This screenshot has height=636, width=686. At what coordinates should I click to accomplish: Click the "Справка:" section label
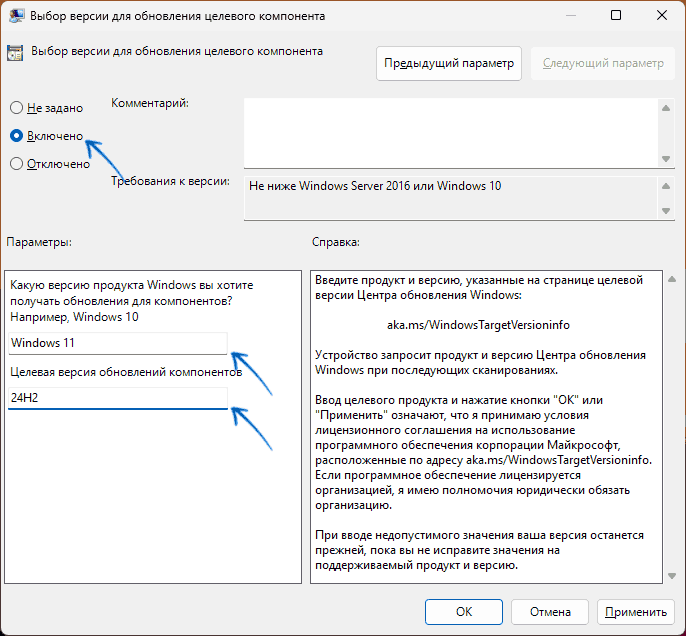(x=336, y=242)
